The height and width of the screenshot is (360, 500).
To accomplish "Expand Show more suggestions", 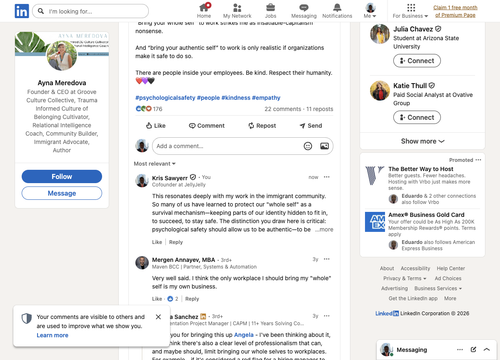I will 422,141.
